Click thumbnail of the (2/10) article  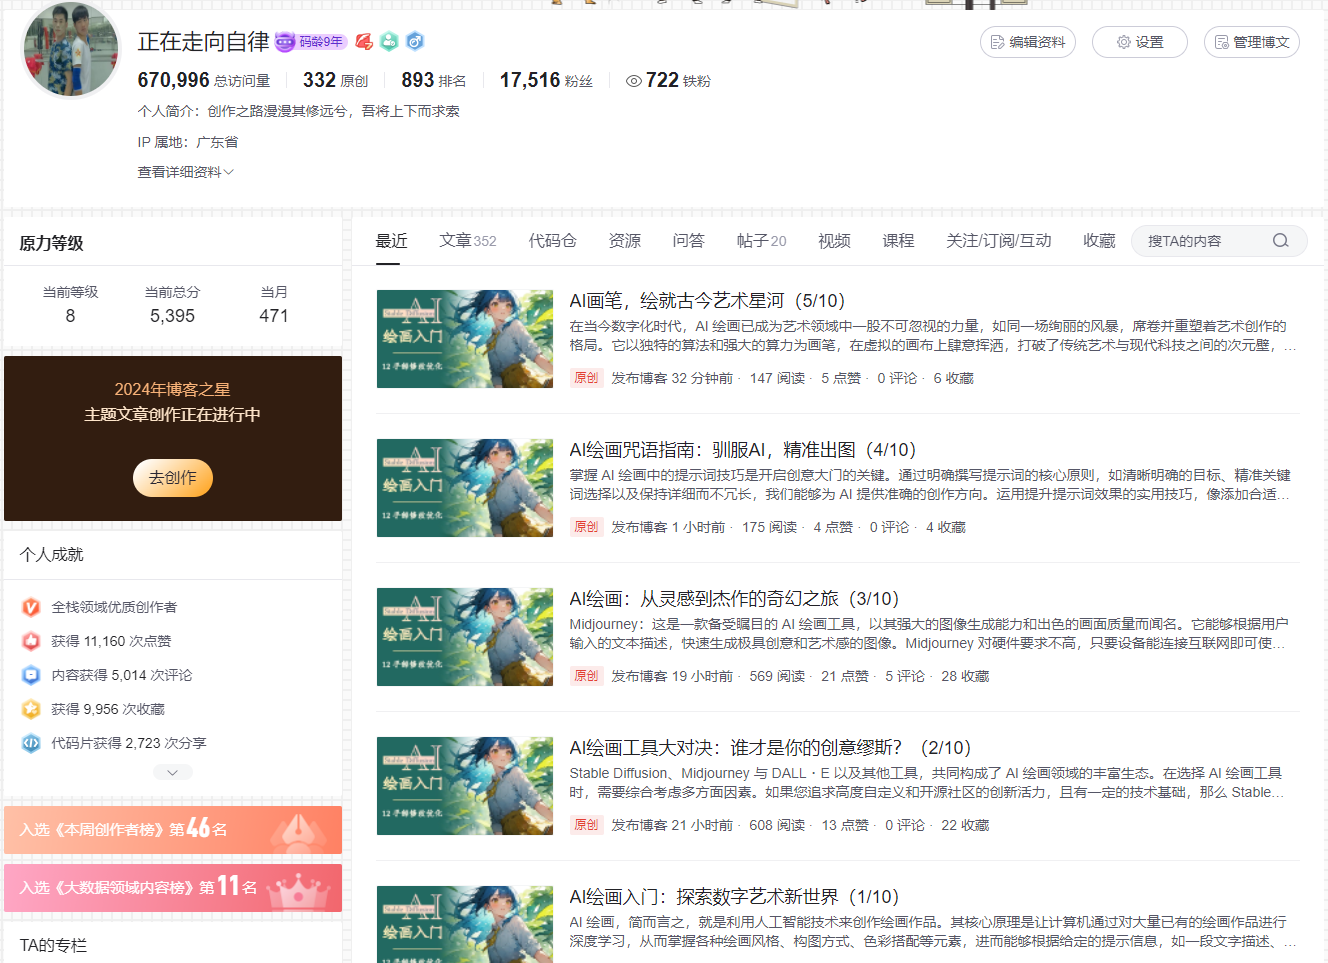pyautogui.click(x=465, y=786)
